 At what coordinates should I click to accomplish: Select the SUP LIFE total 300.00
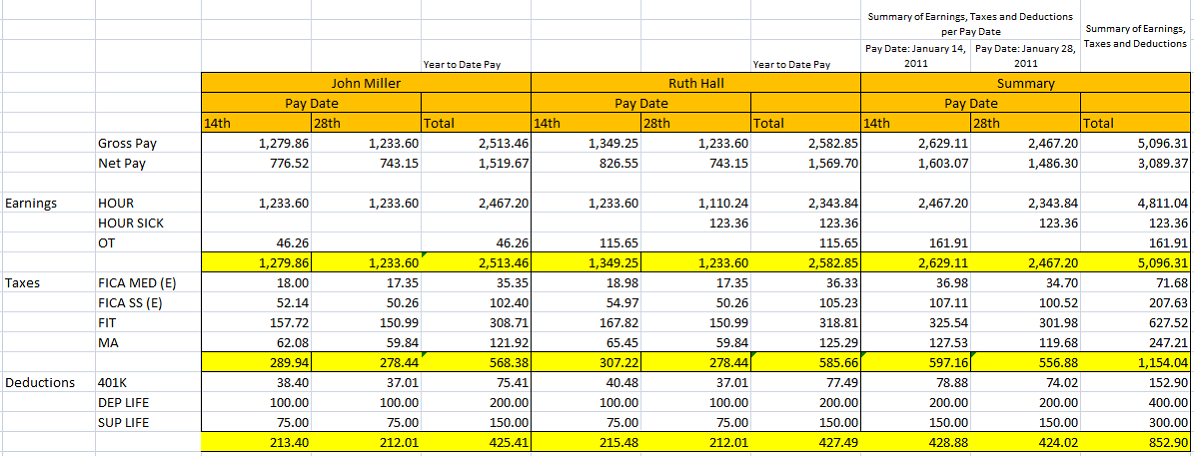pyautogui.click(x=1135, y=422)
